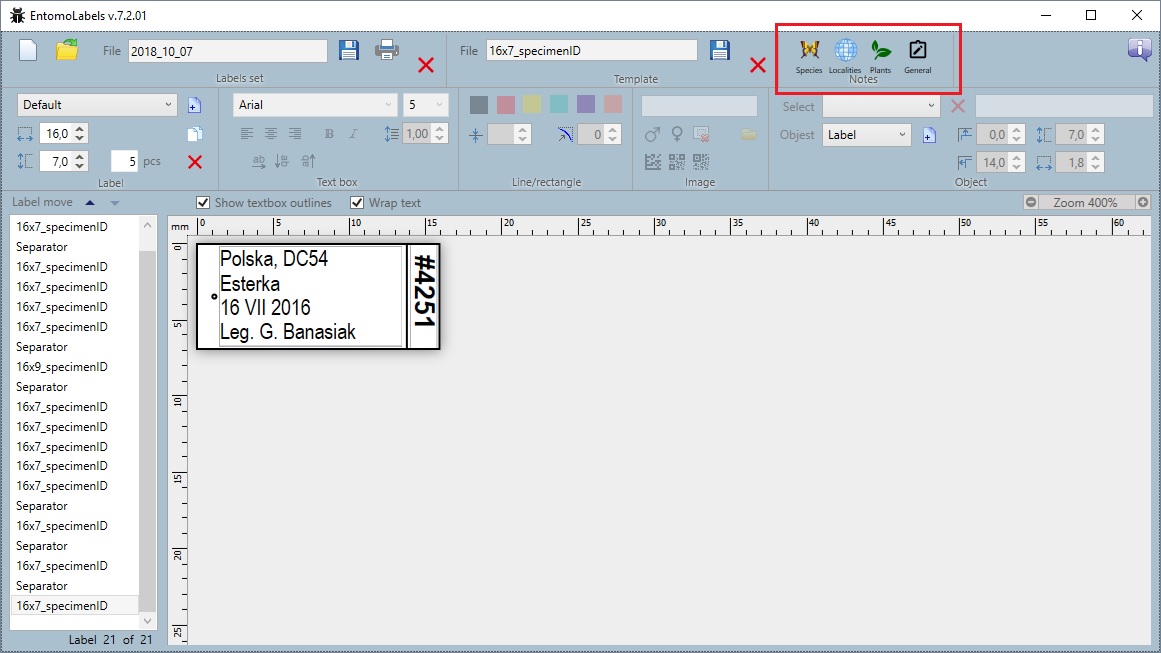1161x653 pixels.
Task: Open labels set folder icon
Action: 67,50
